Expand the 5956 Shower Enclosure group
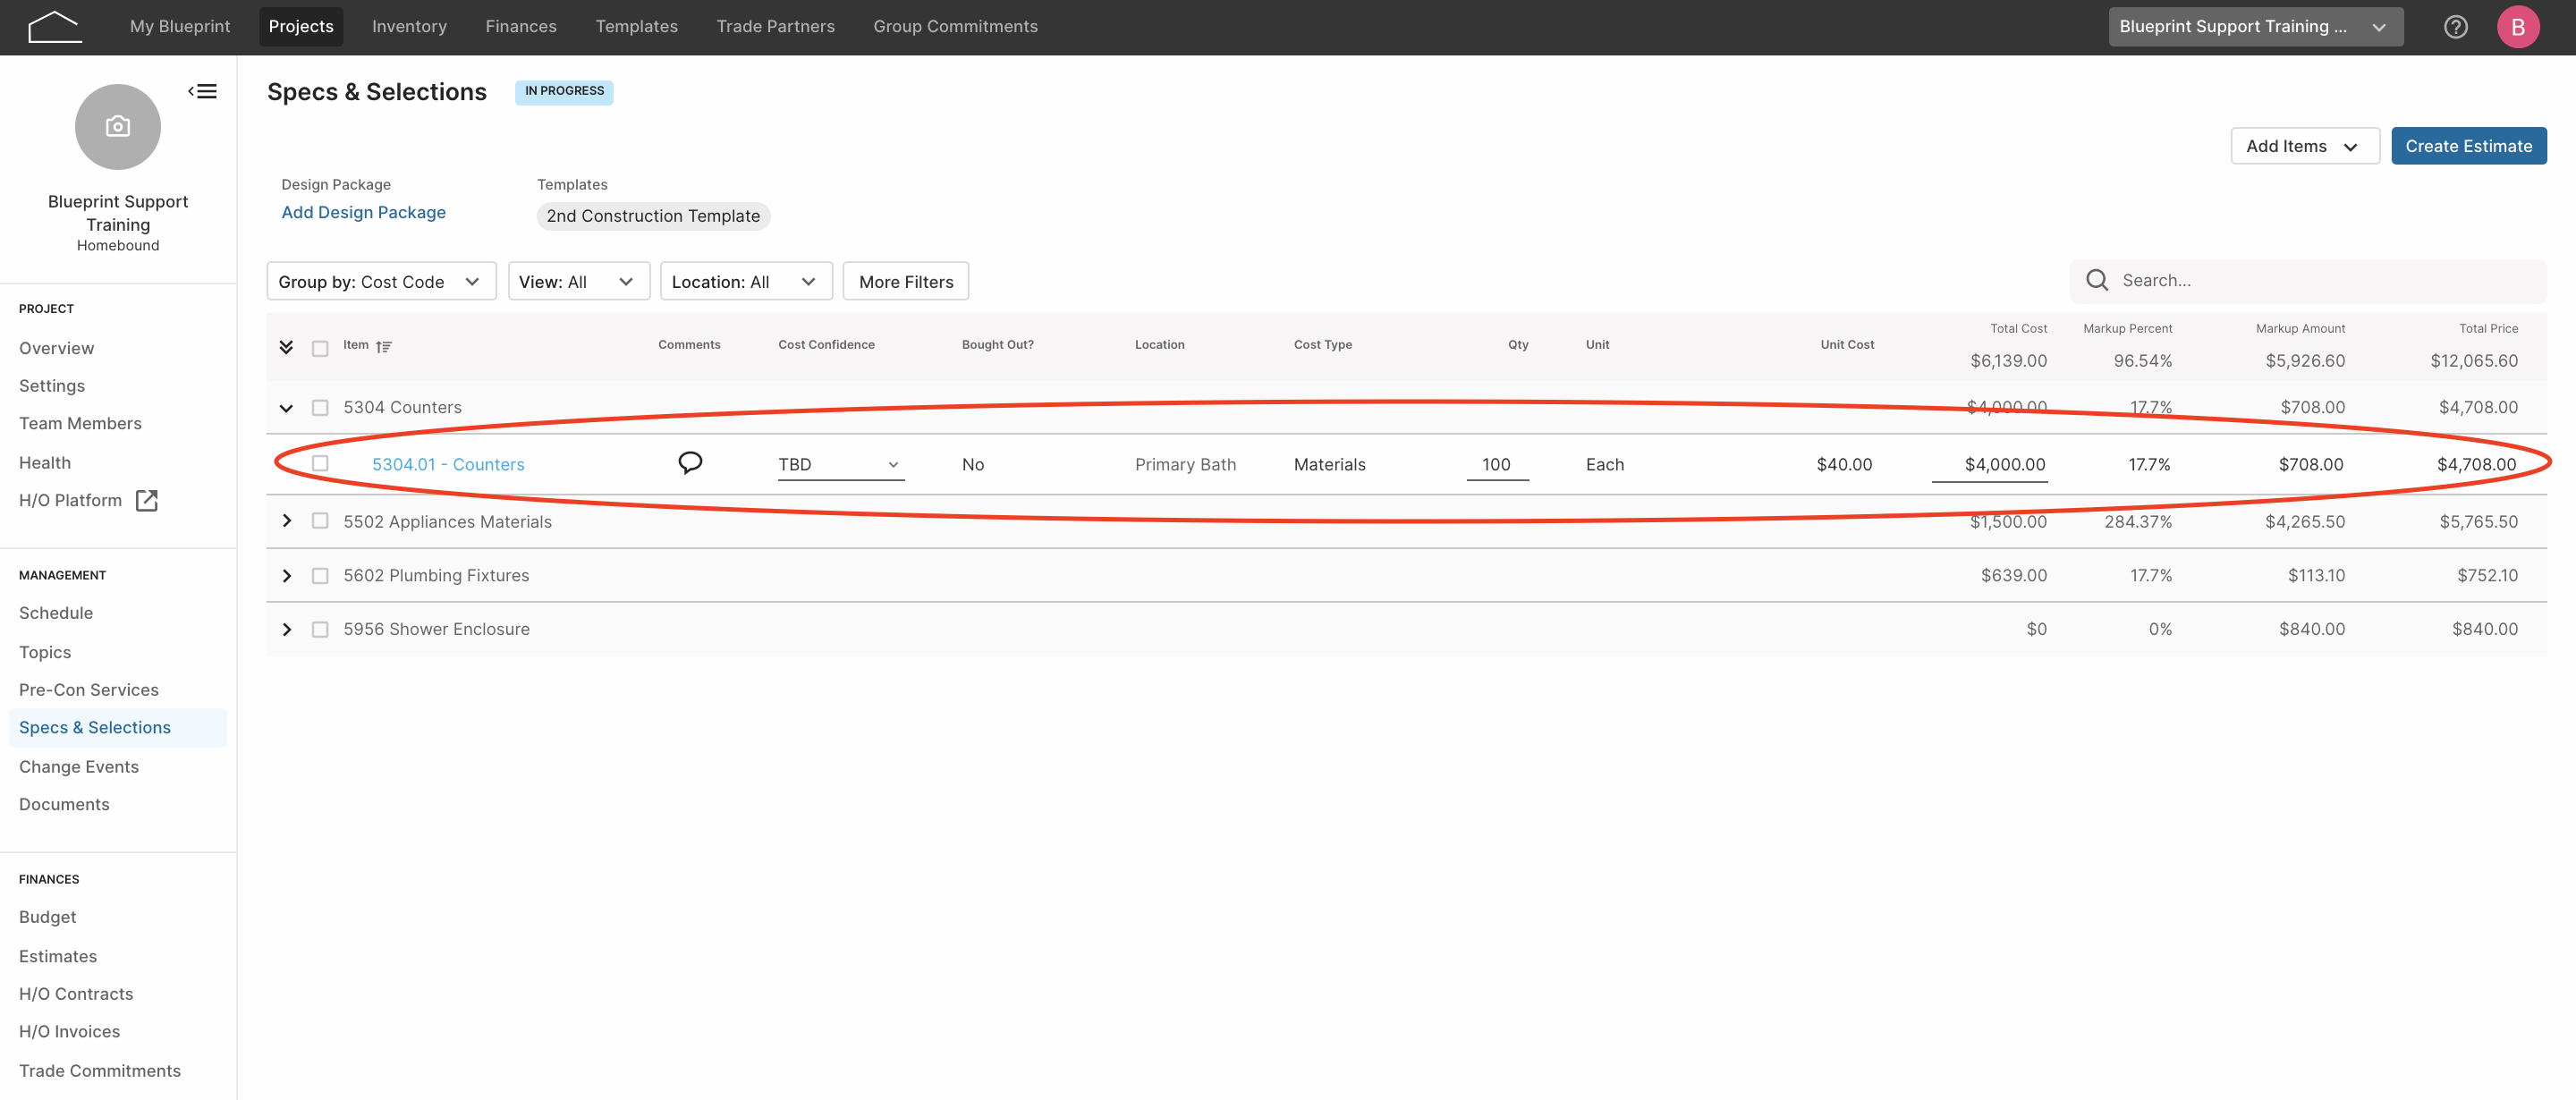Screen dimensions: 2576x1100 286,629
